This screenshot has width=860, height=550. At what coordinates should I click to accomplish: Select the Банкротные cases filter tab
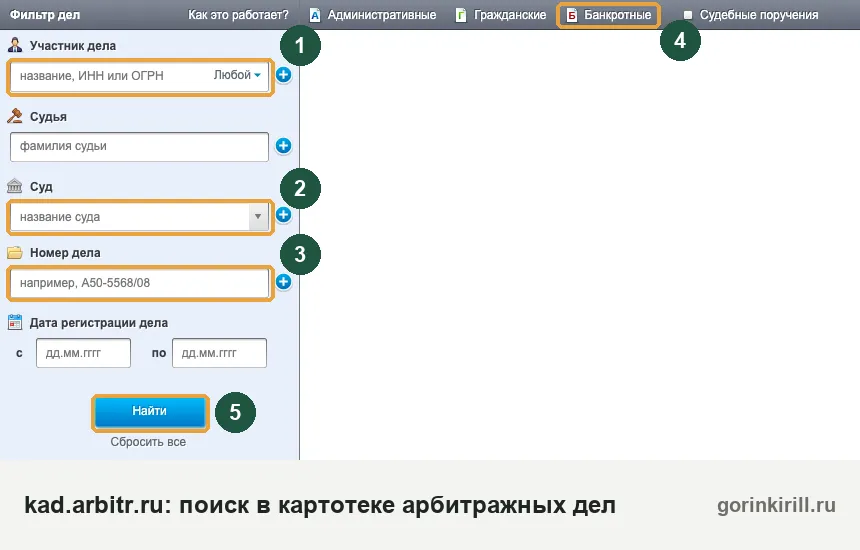[608, 15]
